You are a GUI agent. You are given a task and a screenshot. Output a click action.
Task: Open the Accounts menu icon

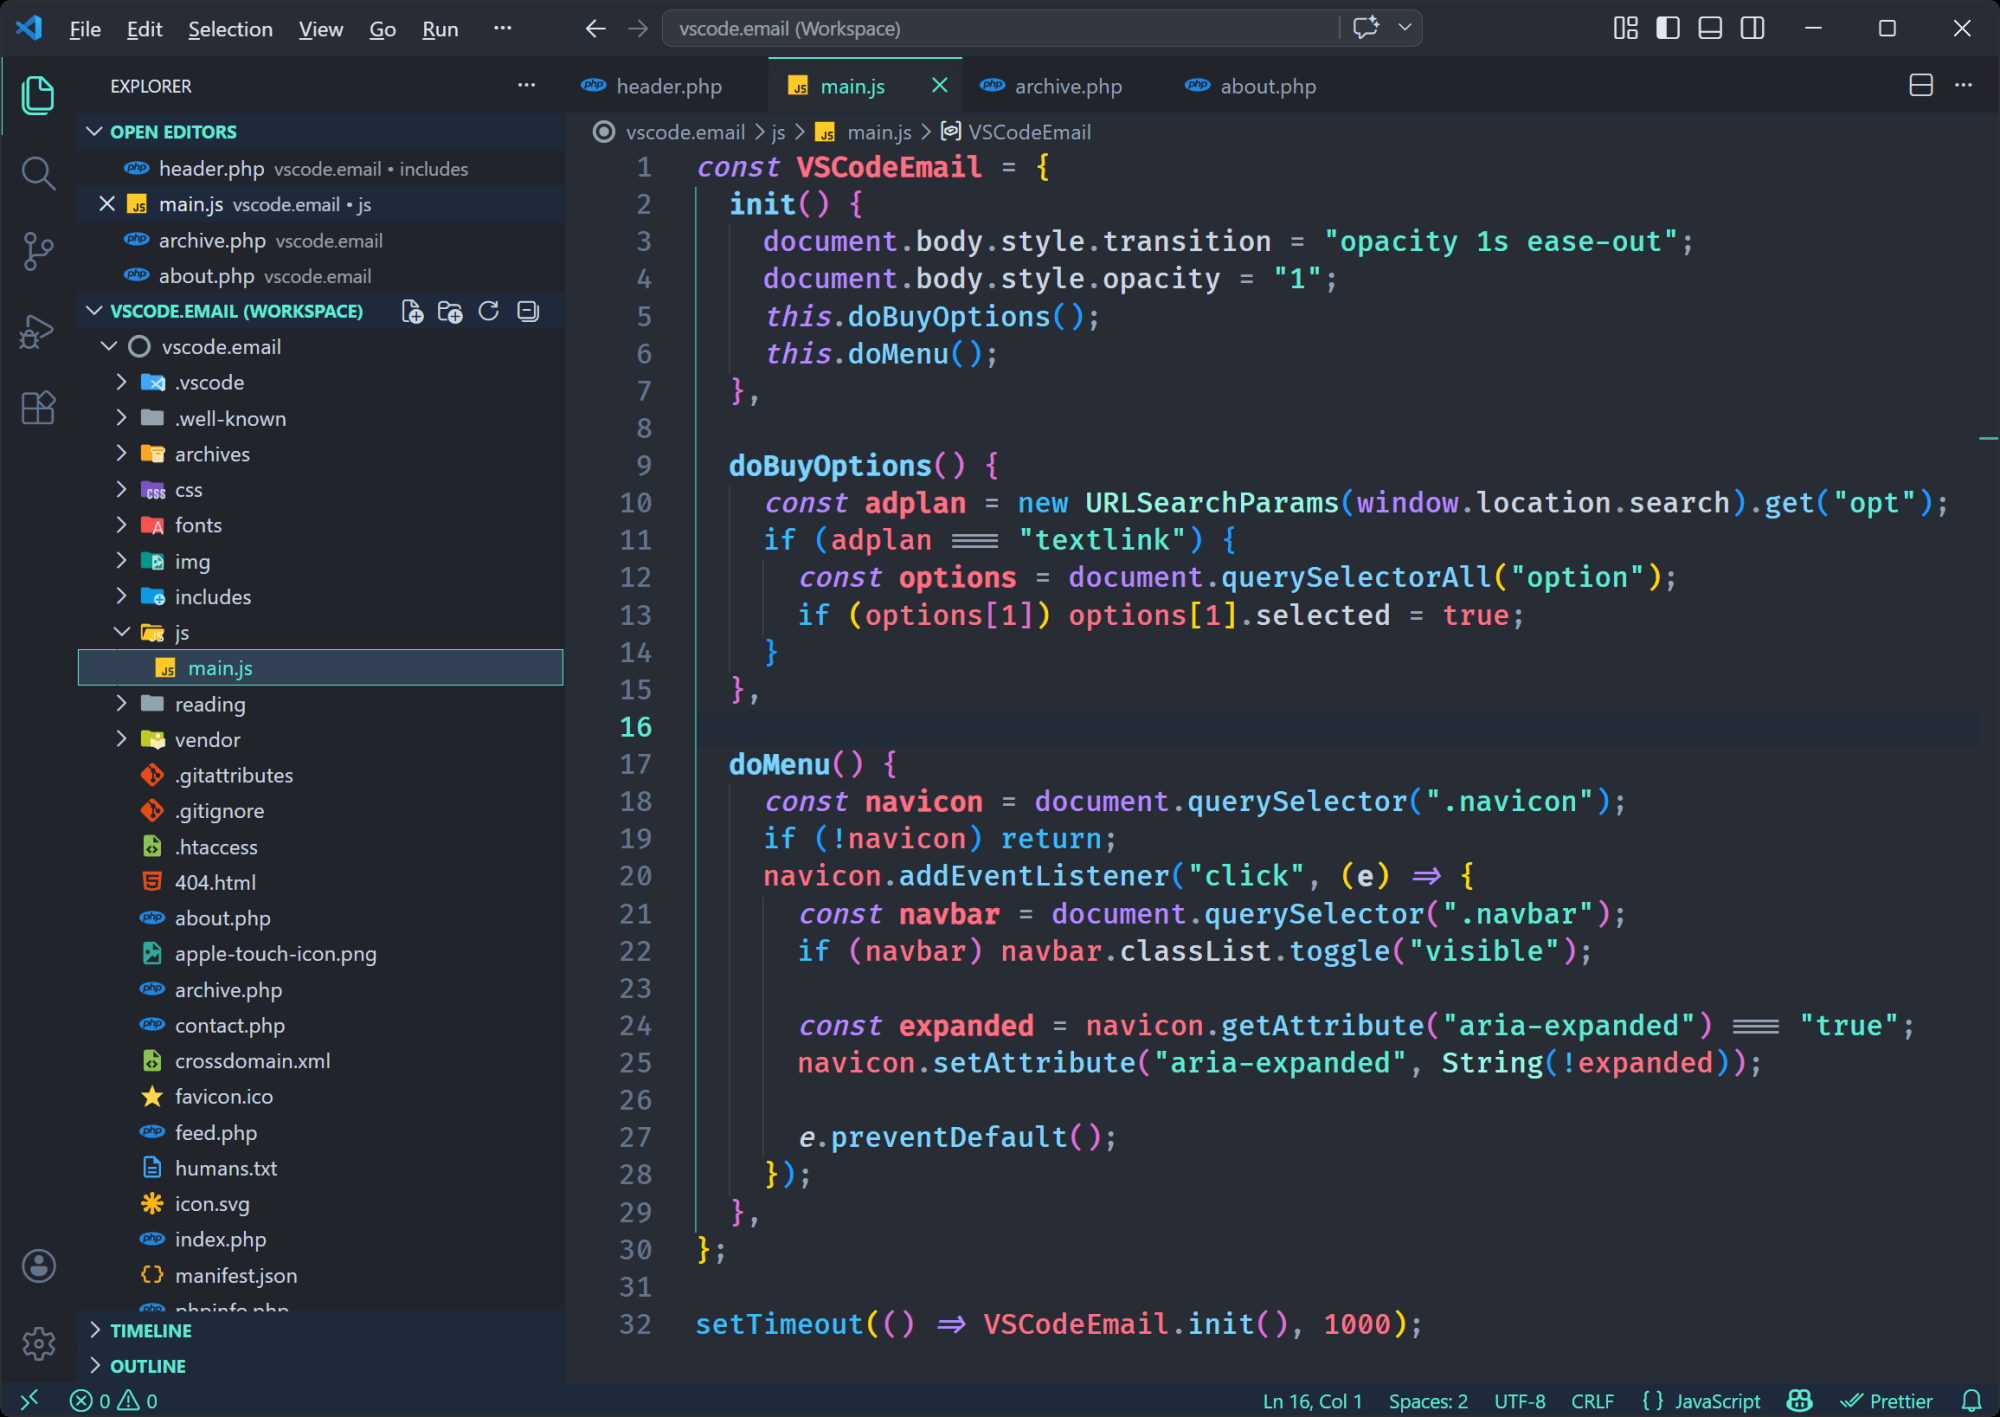38,1266
